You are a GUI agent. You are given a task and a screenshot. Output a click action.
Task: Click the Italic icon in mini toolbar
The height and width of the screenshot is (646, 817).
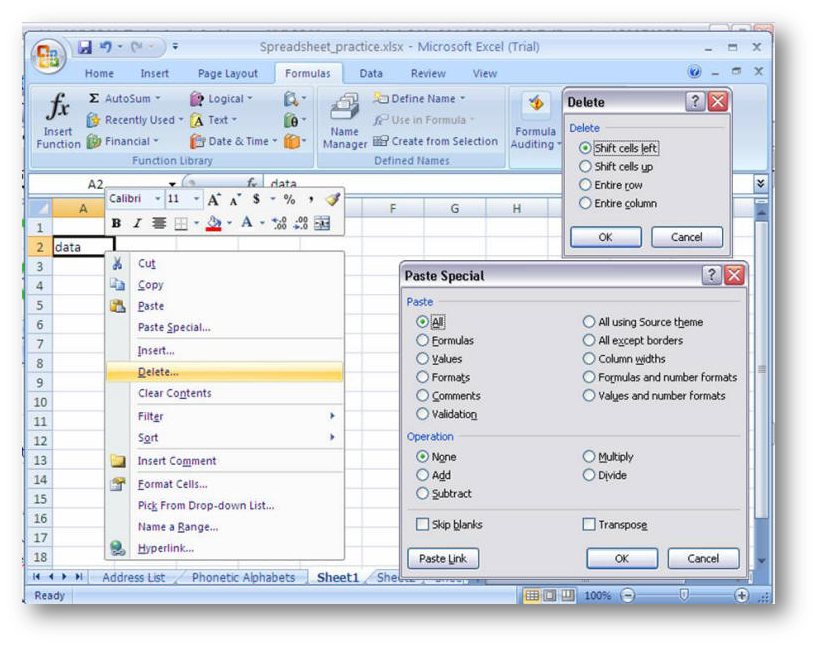tap(137, 224)
